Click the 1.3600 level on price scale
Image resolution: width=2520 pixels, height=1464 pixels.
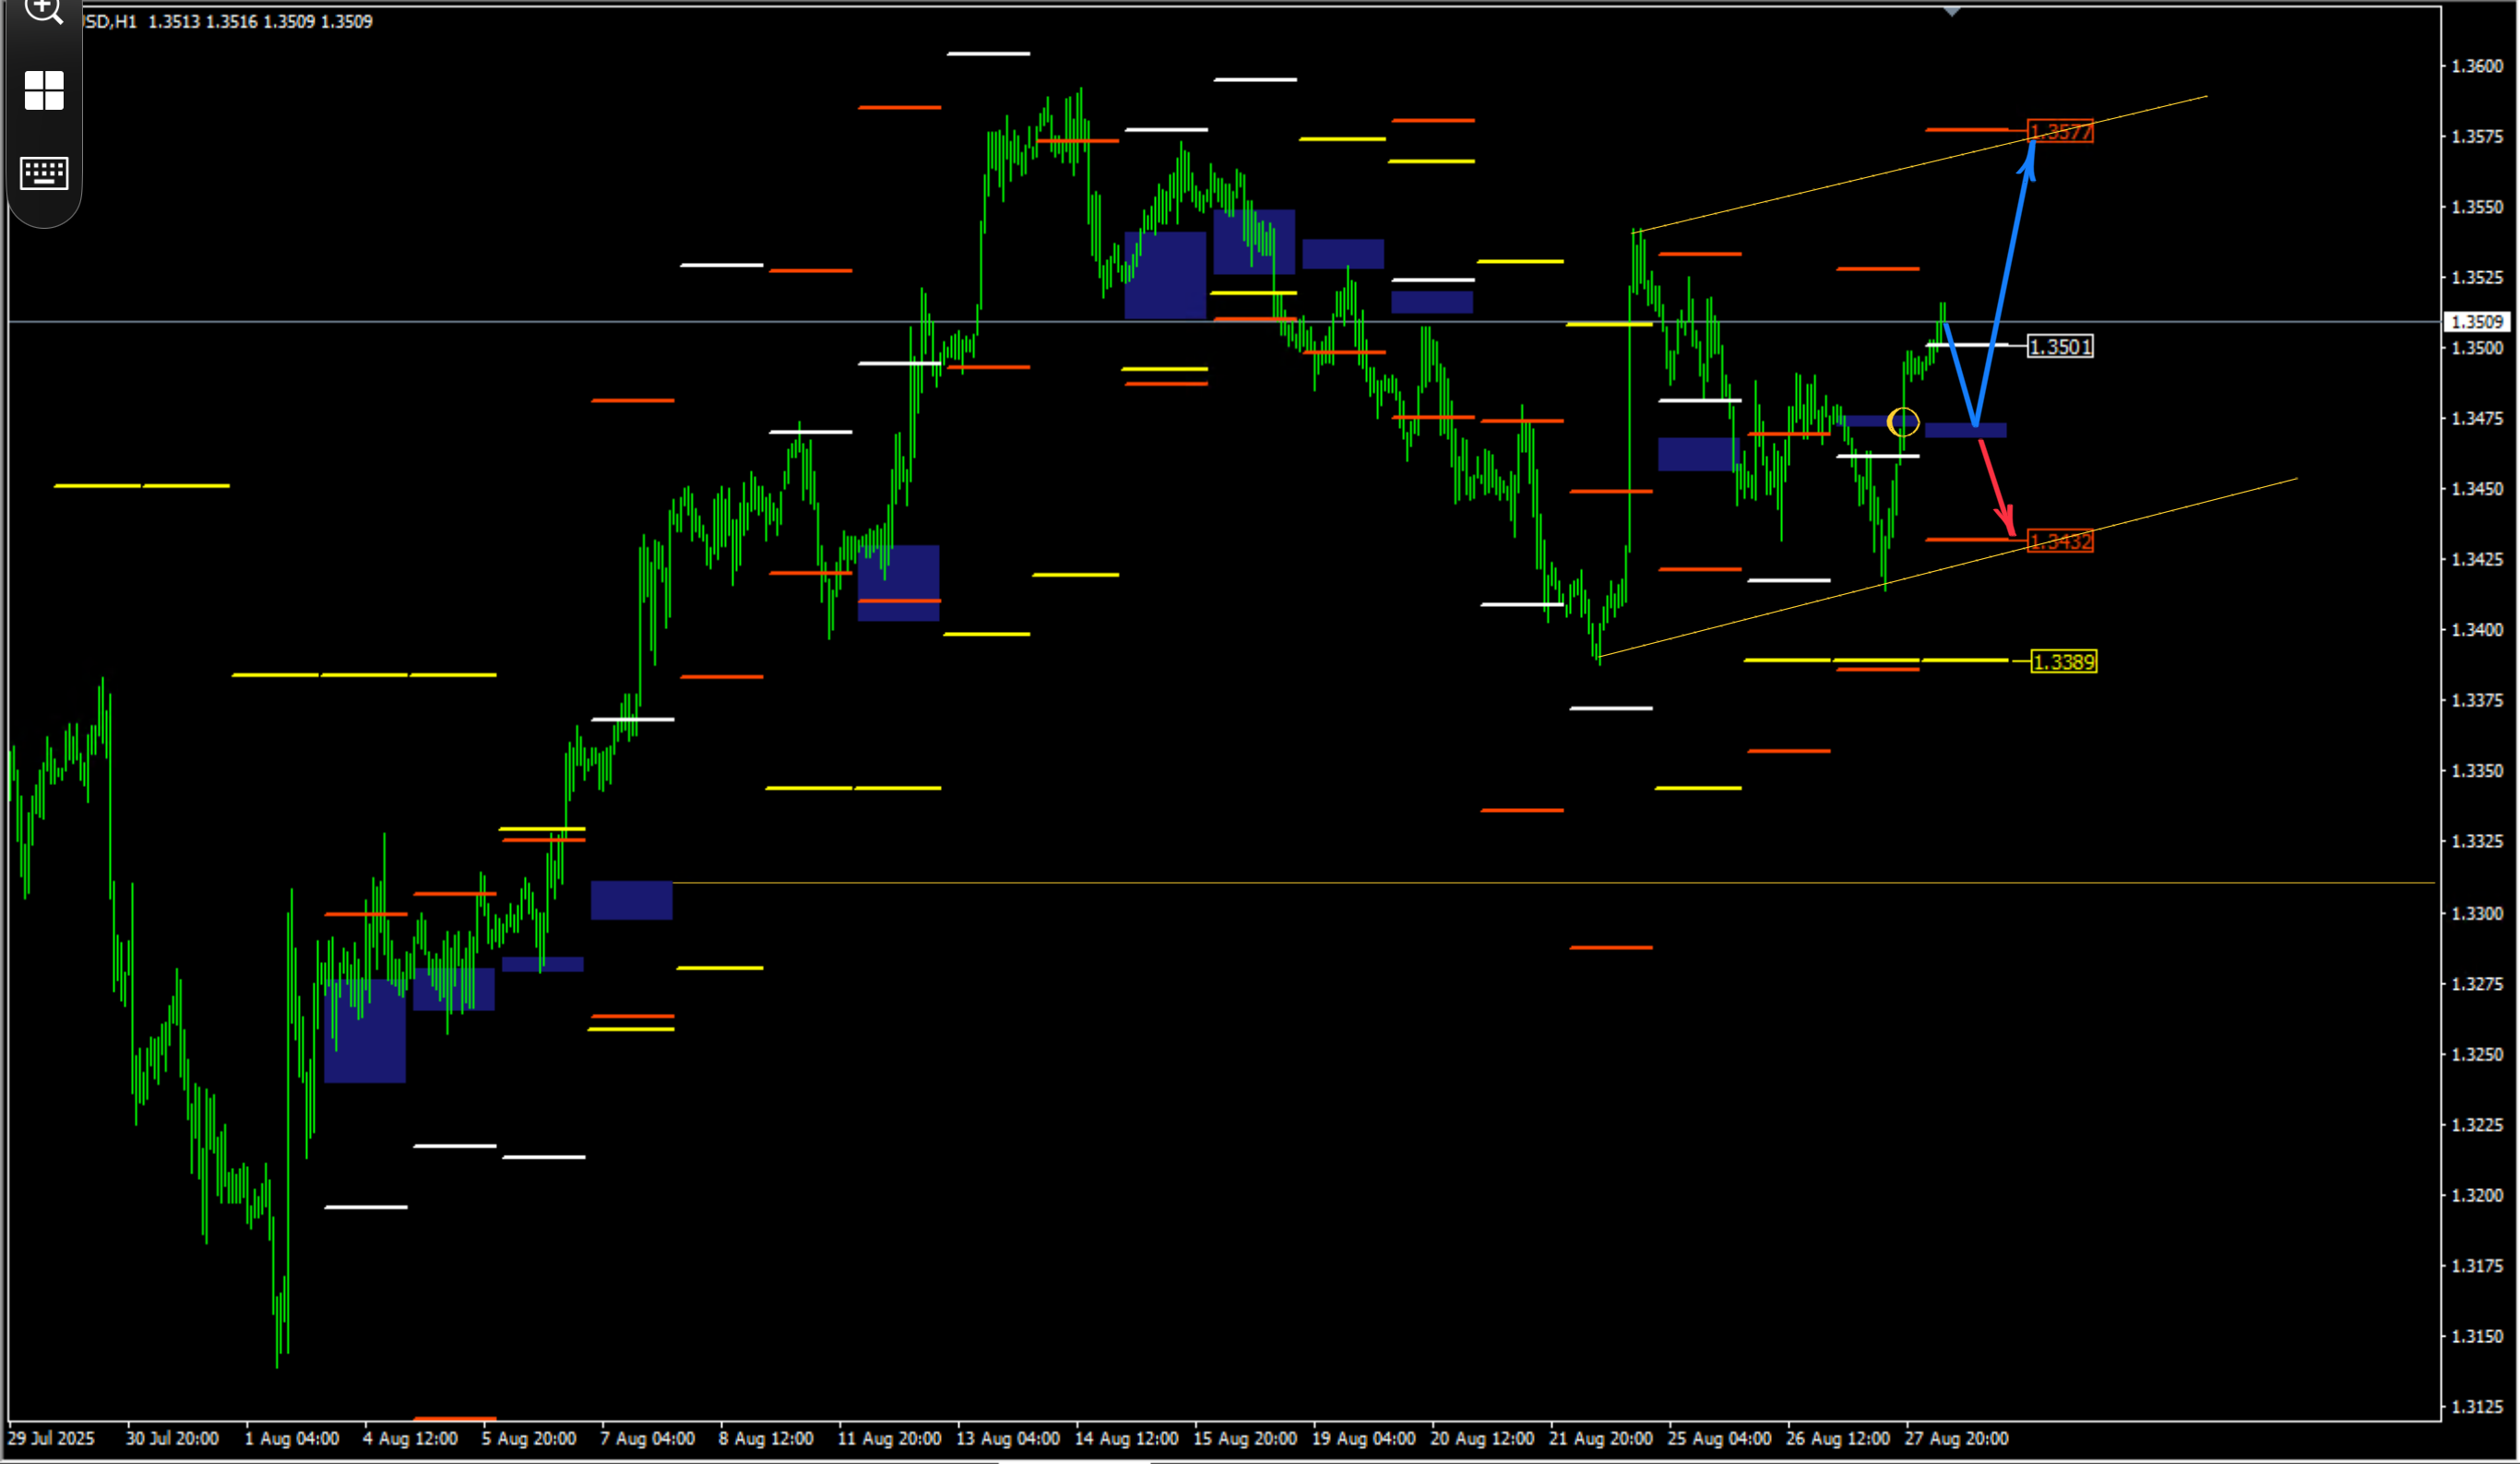click(2476, 66)
